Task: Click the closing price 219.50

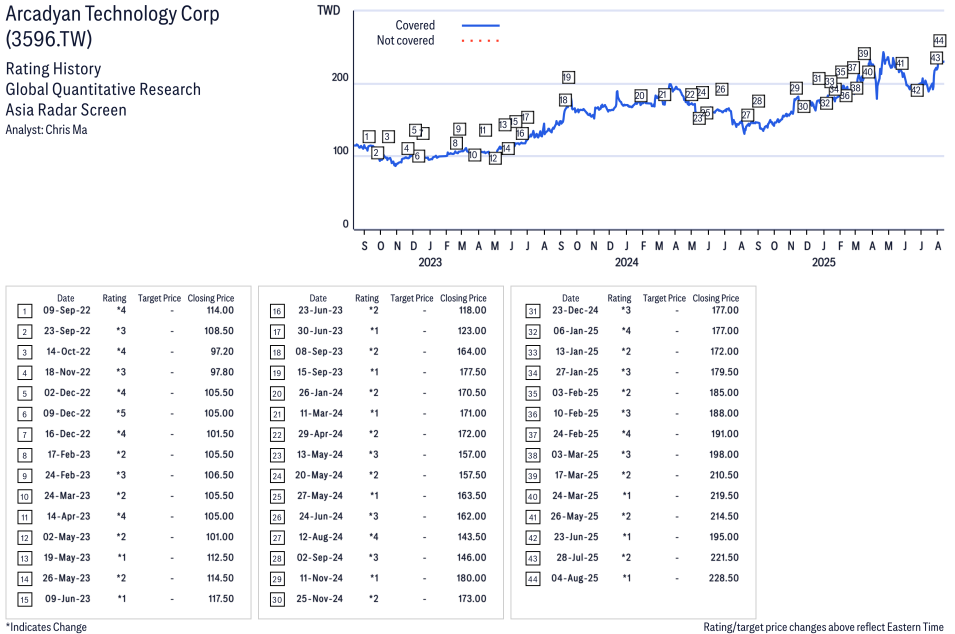Action: [x=724, y=496]
